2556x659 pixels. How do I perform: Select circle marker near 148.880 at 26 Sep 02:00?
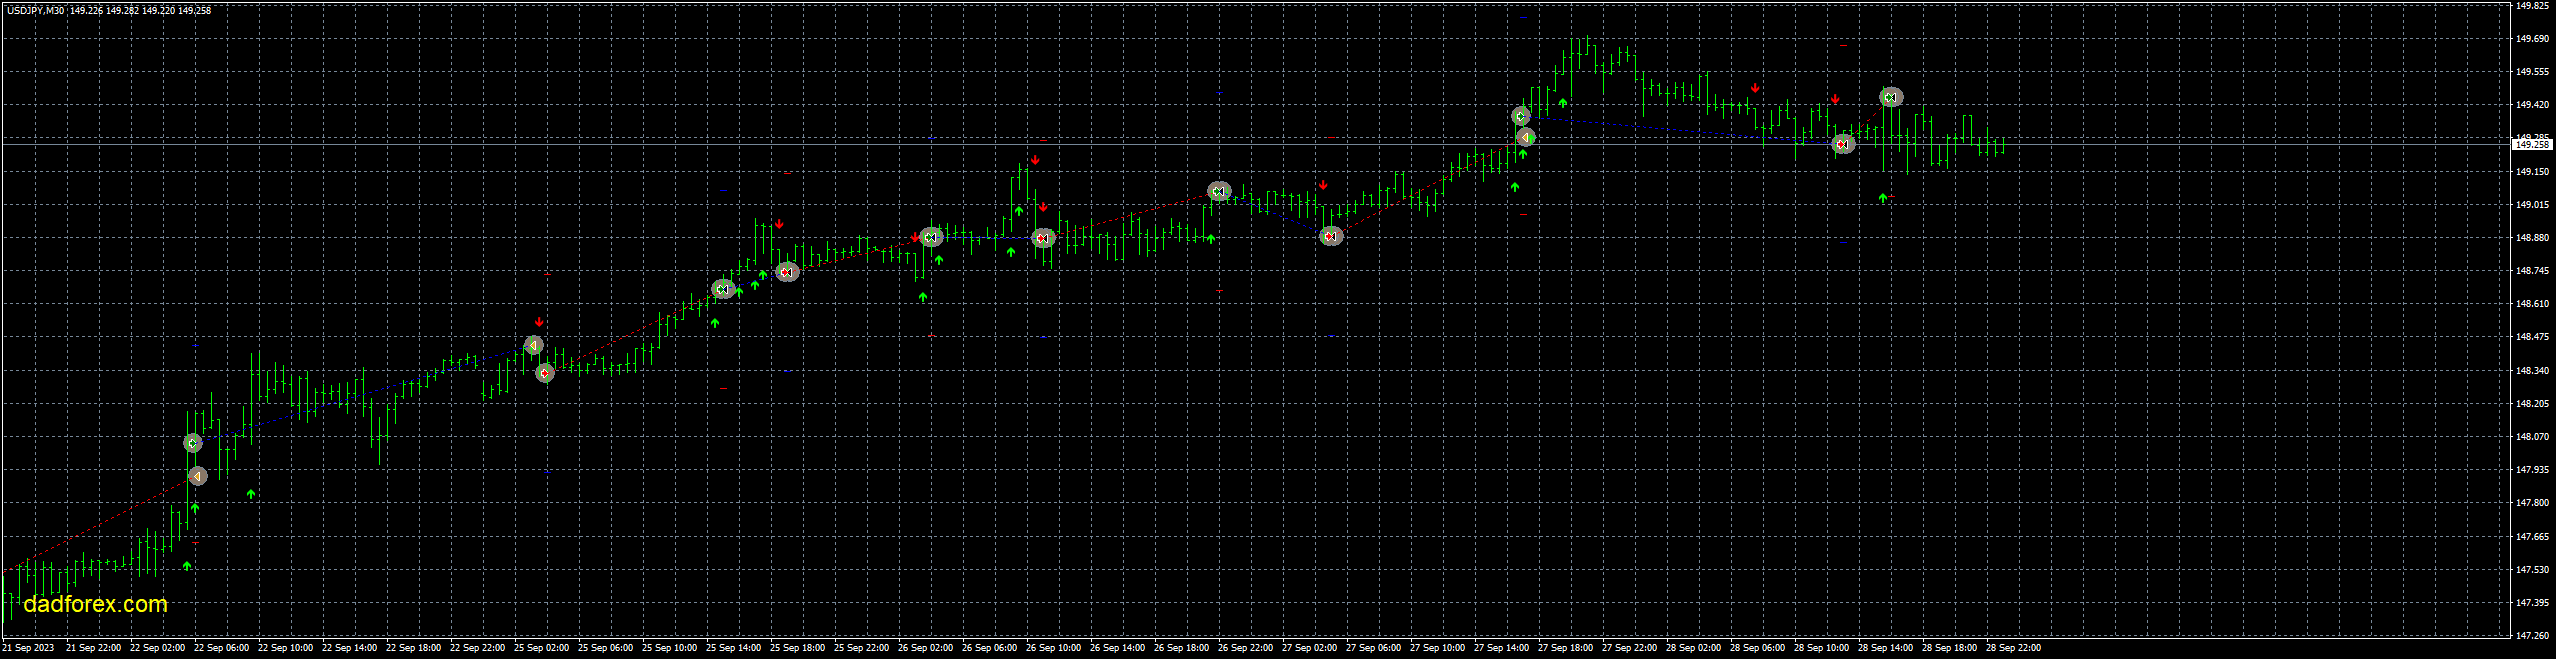coord(931,237)
